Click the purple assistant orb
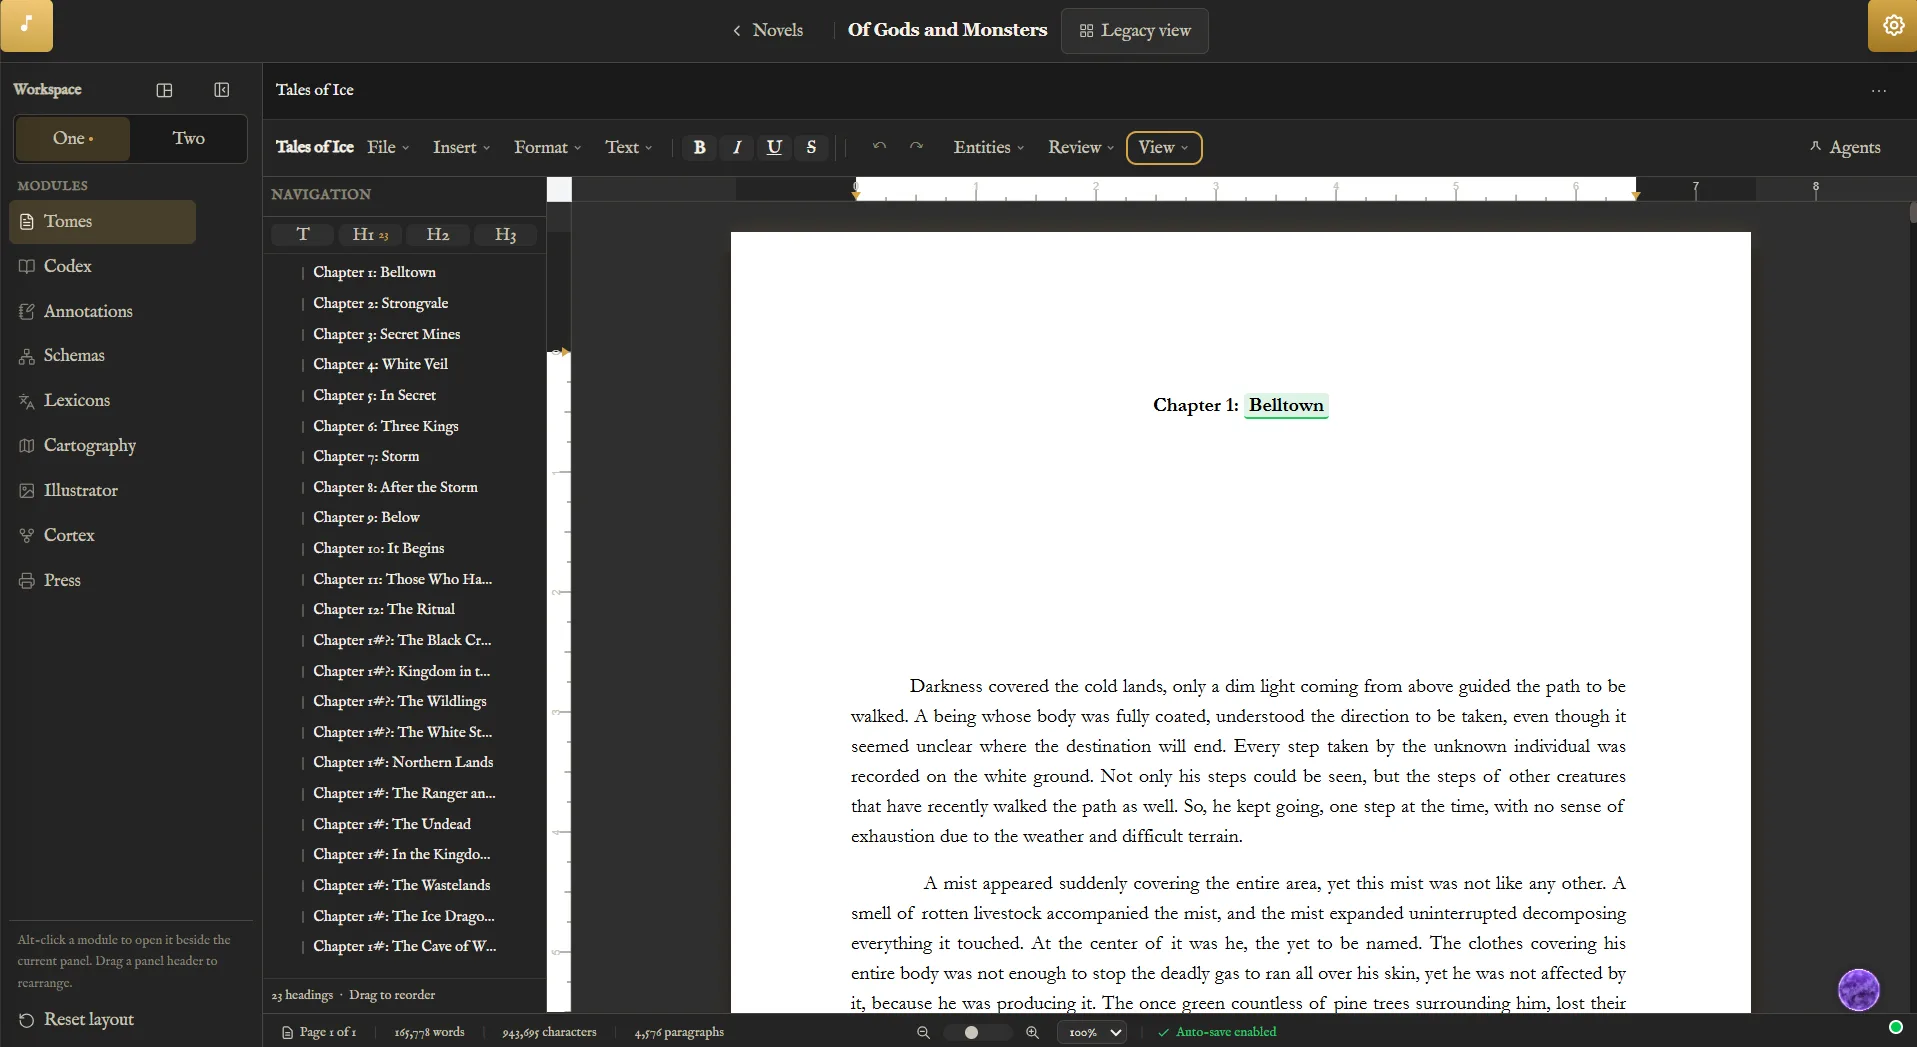 point(1858,990)
